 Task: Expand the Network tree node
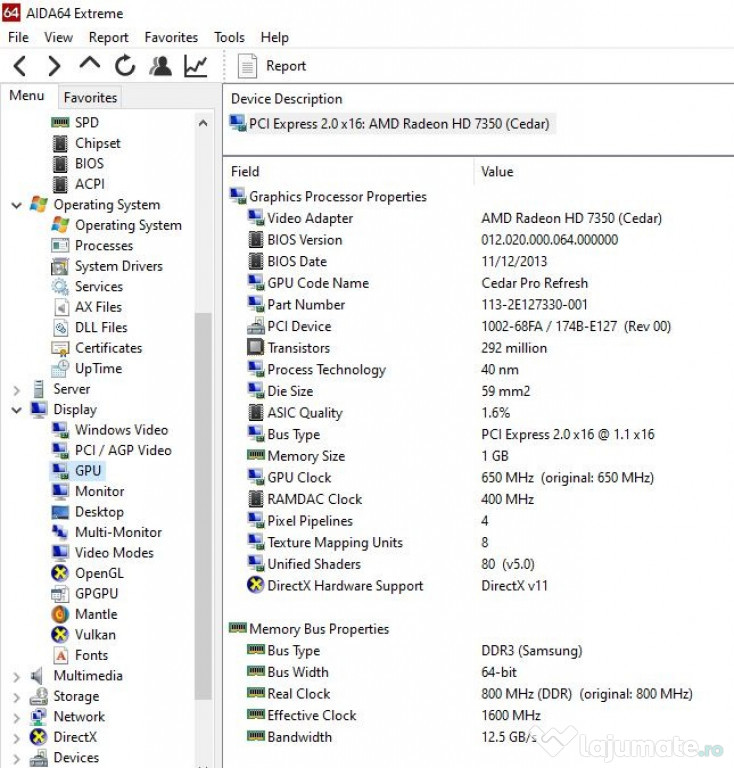17,718
